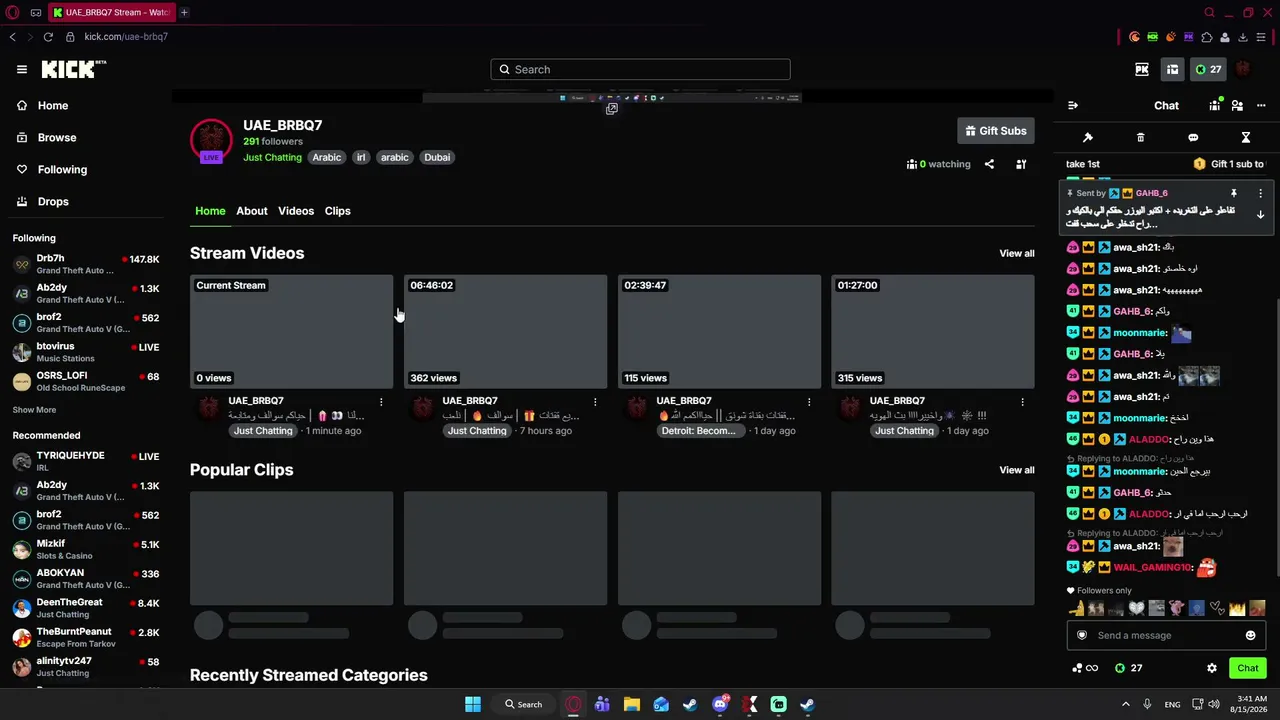Image resolution: width=1280 pixels, height=720 pixels.
Task: Open TheBurntPeanut channel in Recommended
Action: (x=85, y=637)
